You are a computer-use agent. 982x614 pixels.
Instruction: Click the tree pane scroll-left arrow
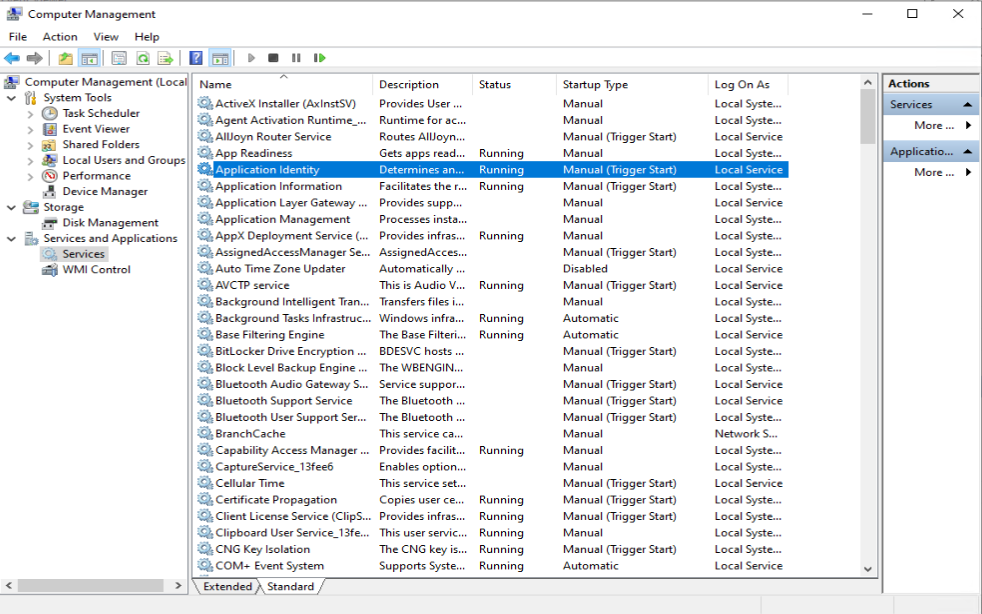coord(9,585)
